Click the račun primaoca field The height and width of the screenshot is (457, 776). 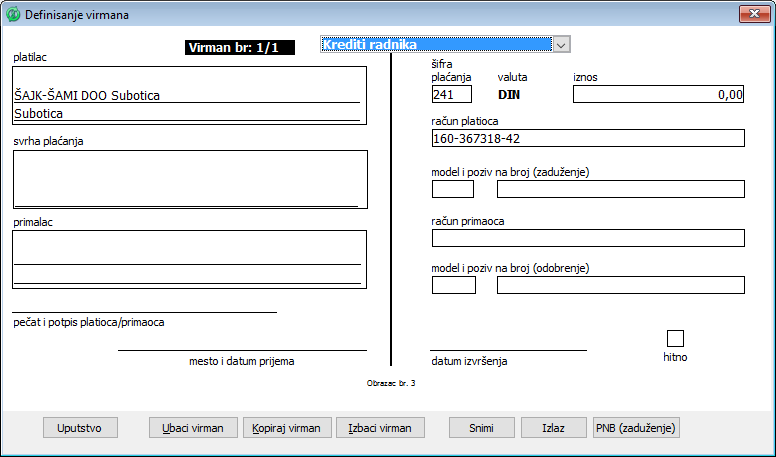pos(588,237)
